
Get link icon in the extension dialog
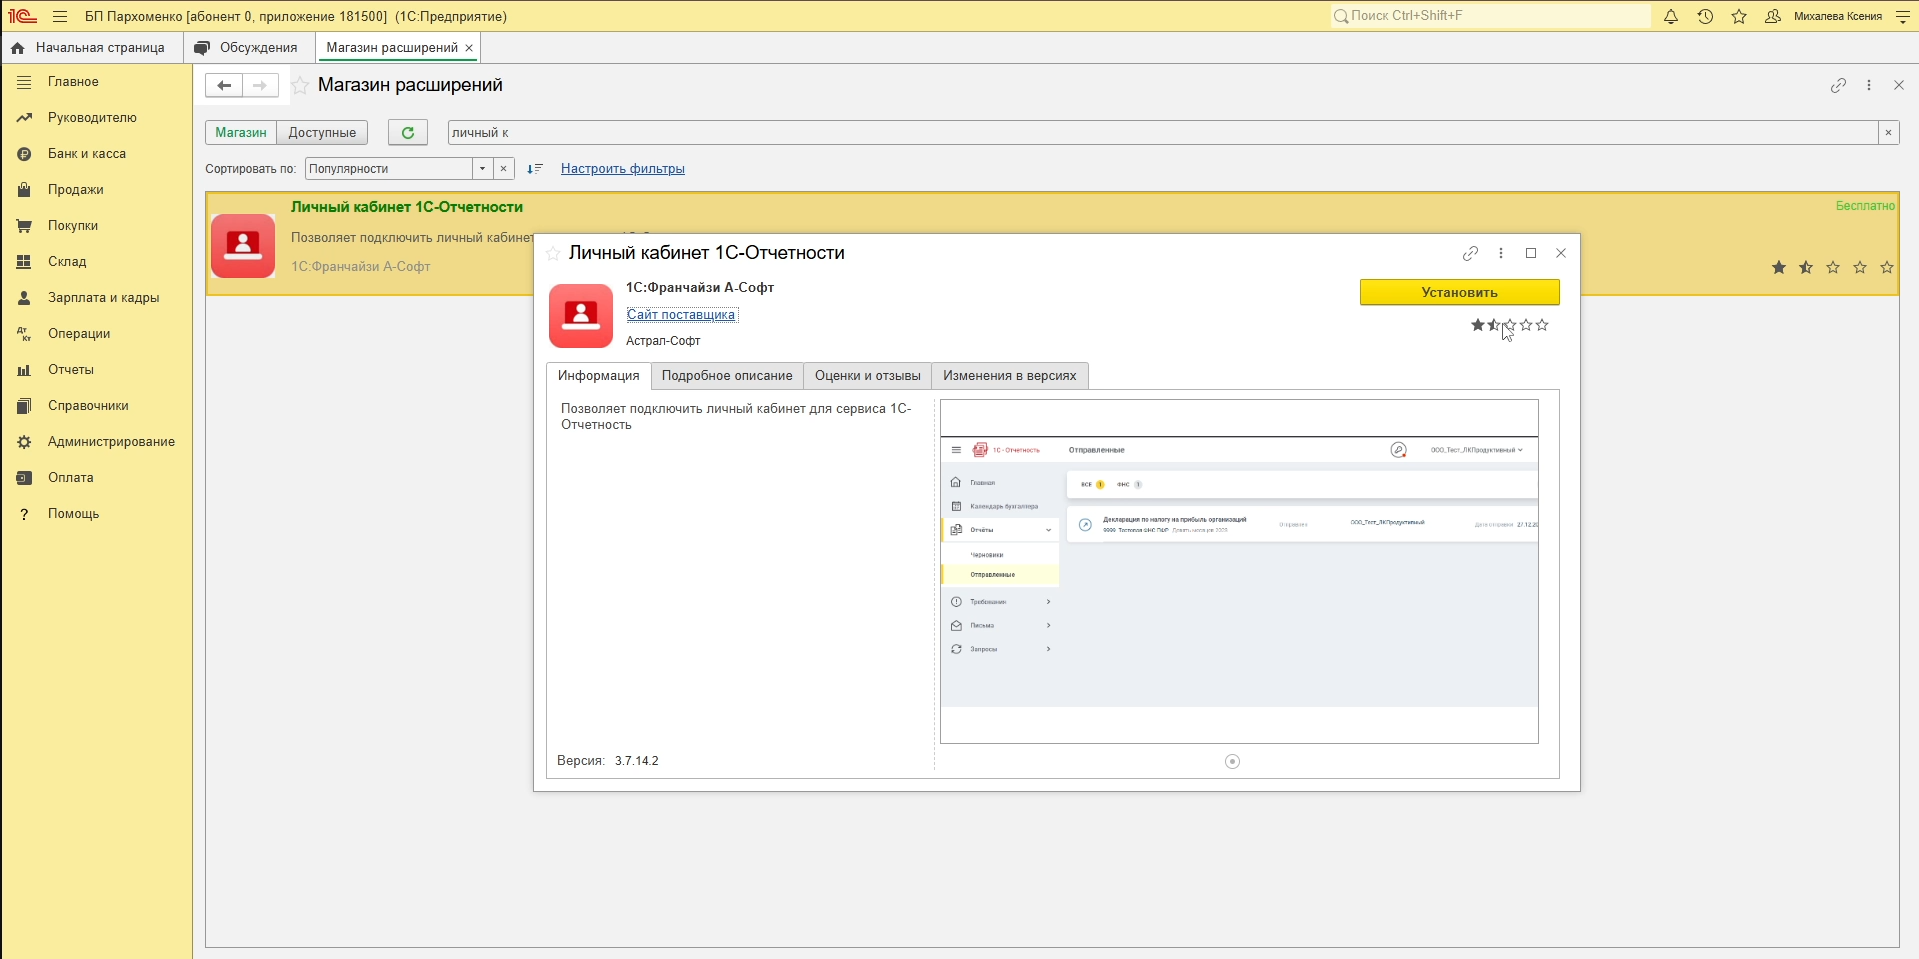point(1470,253)
